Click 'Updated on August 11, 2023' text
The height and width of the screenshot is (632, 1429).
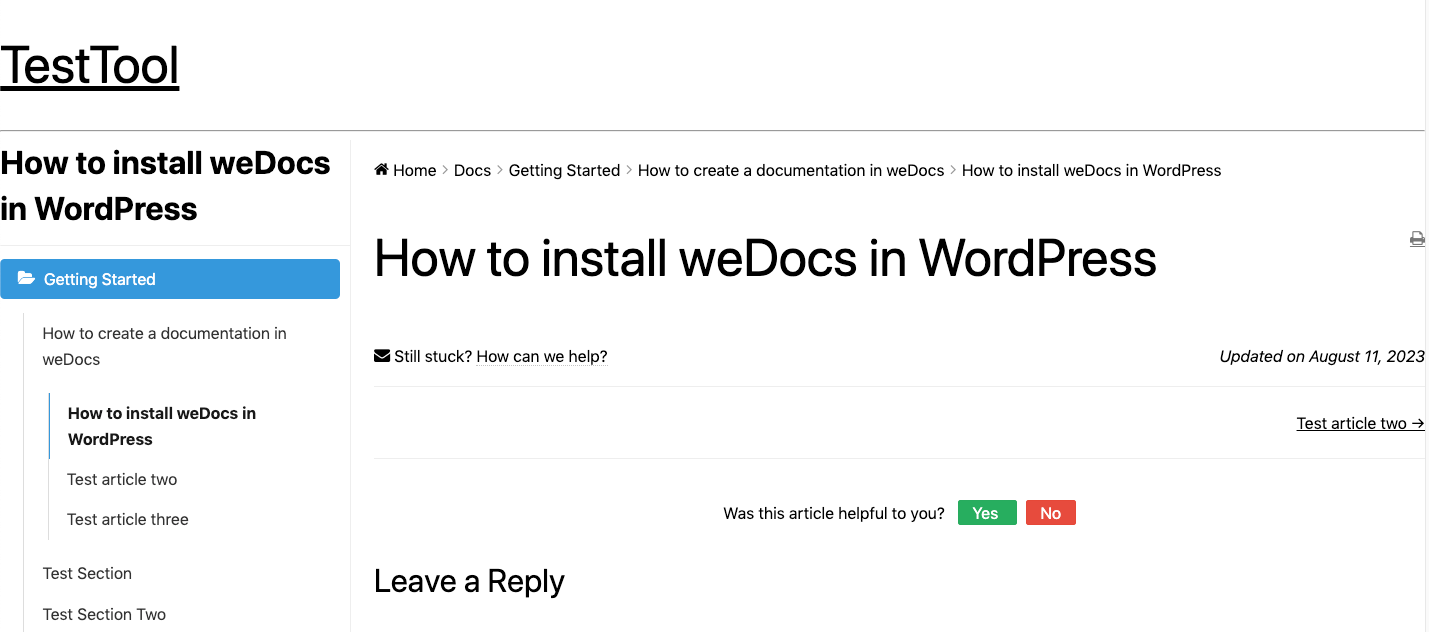pos(1322,356)
